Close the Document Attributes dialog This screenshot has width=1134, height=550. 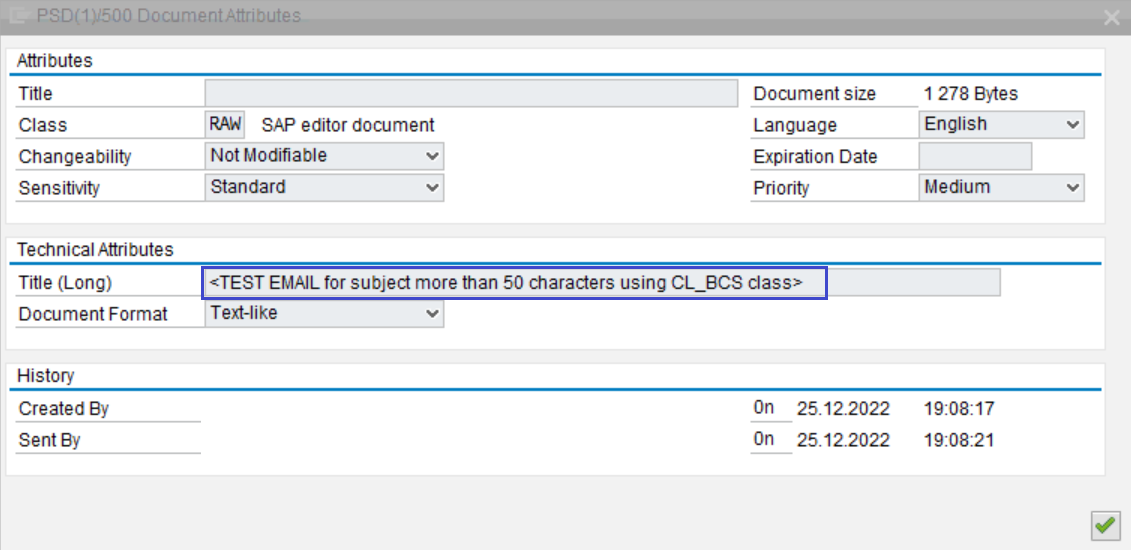click(x=1111, y=17)
